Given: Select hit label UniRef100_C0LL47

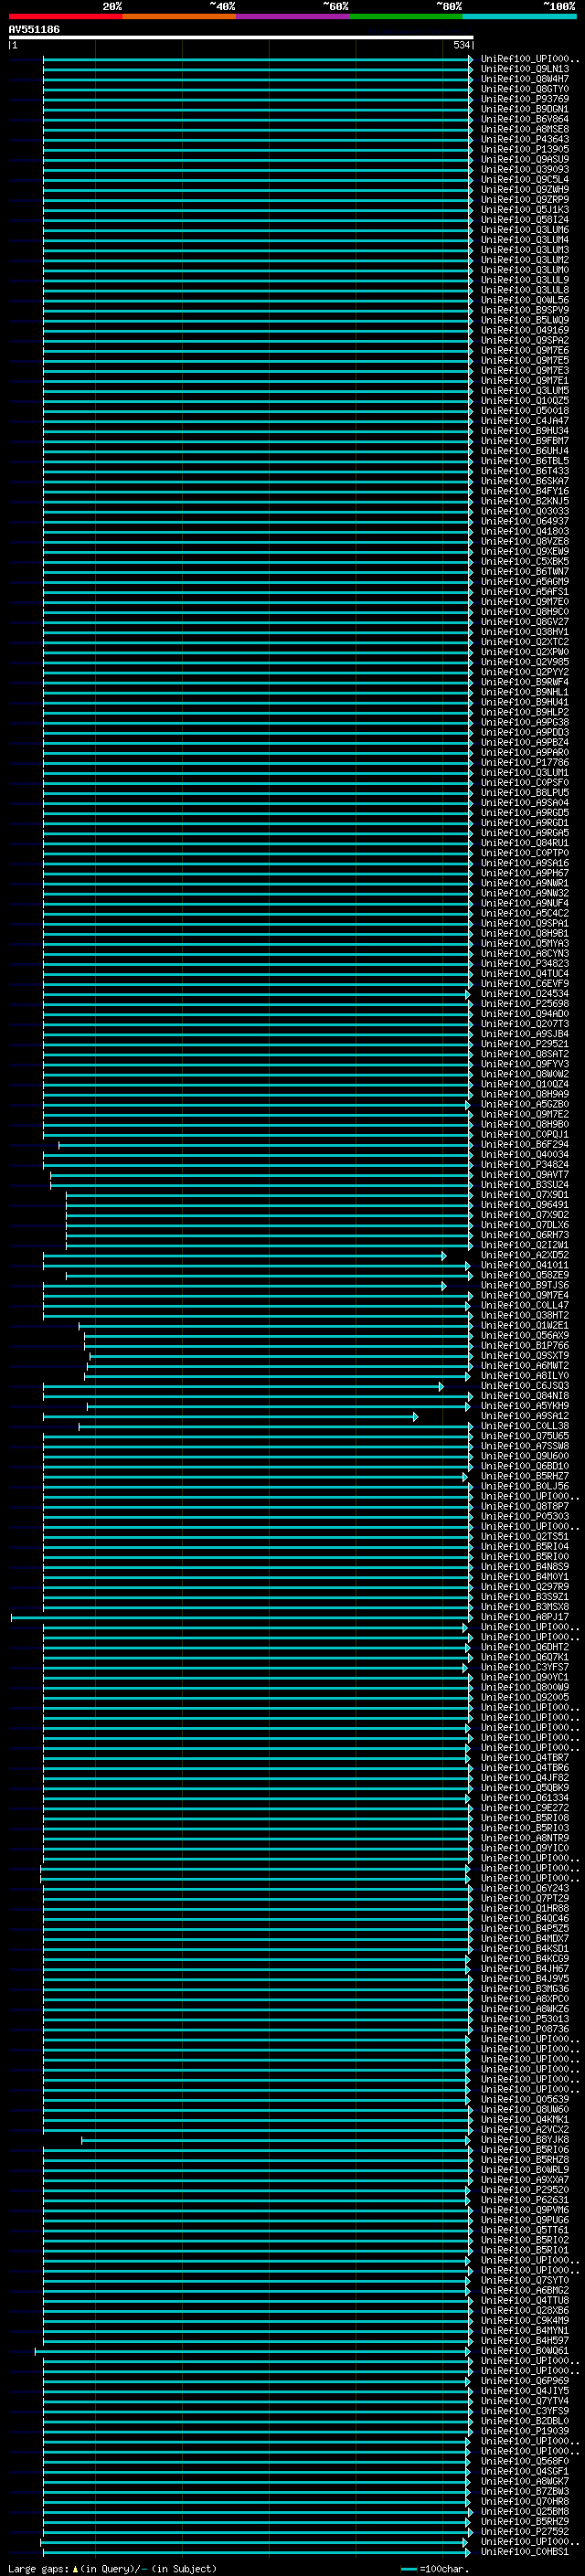Looking at the screenshot, I should 525,1305.
